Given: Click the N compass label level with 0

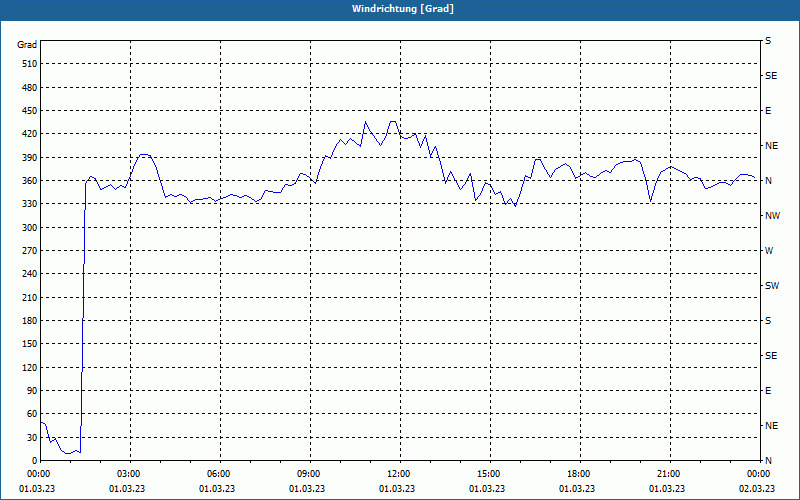Looking at the screenshot, I should click(x=768, y=461).
